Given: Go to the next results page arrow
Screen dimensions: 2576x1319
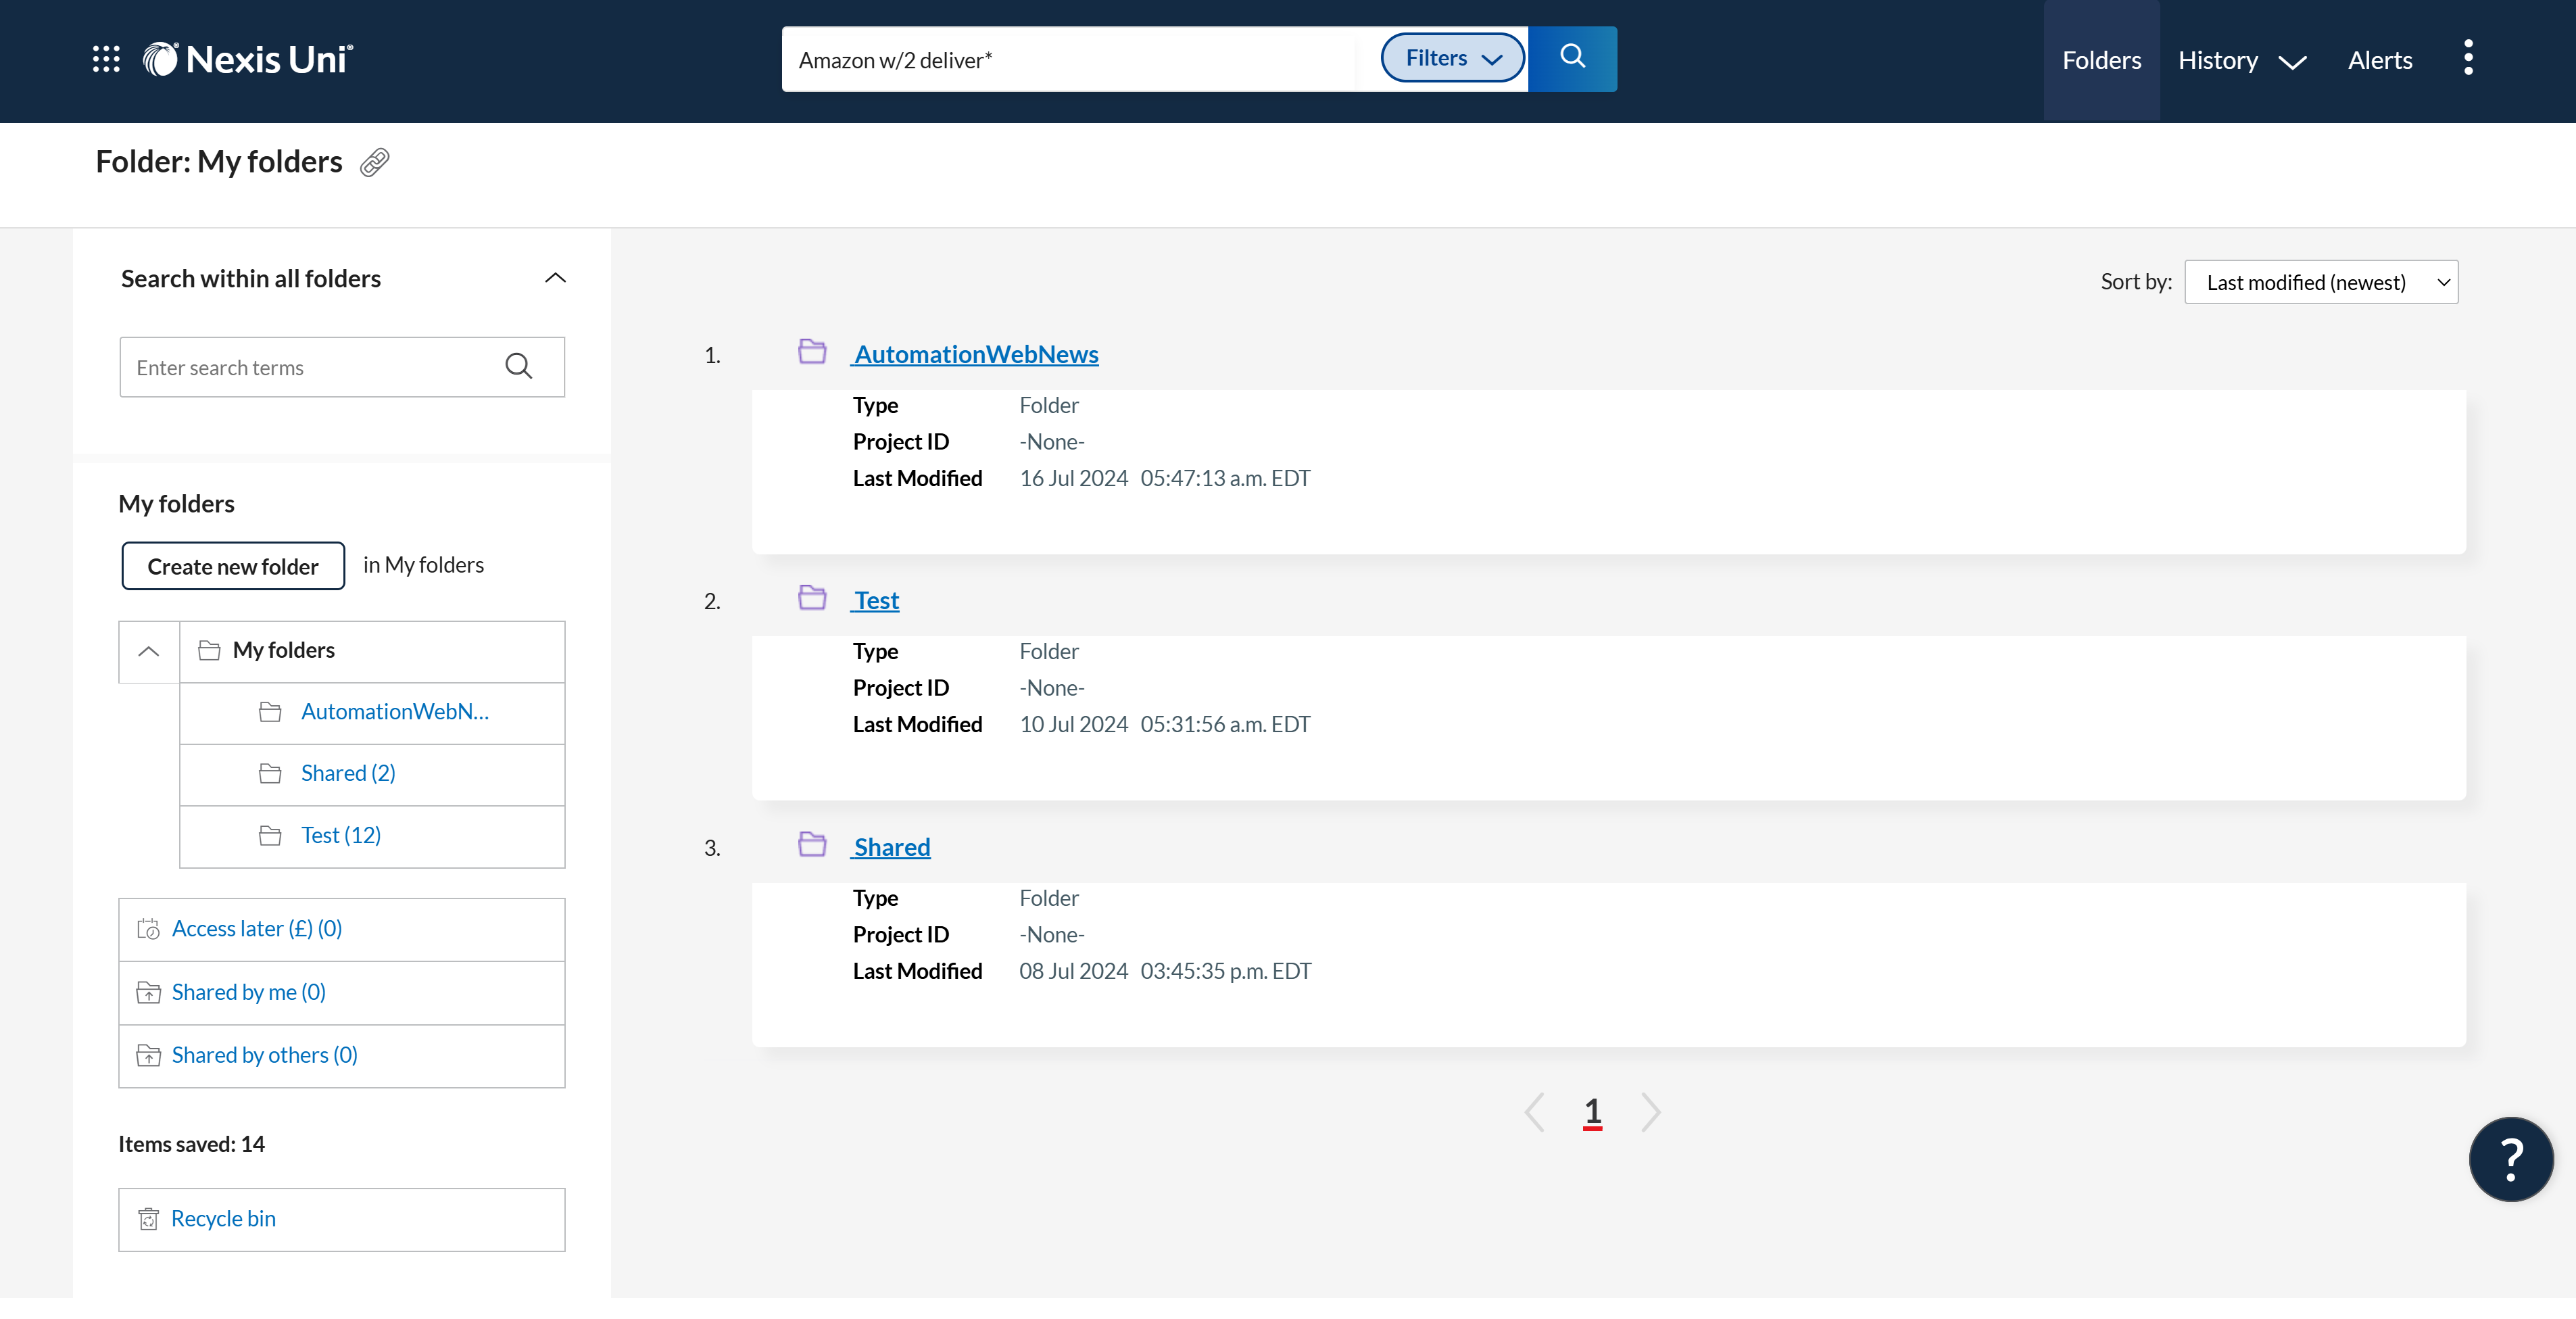Looking at the screenshot, I should 1650,1112.
